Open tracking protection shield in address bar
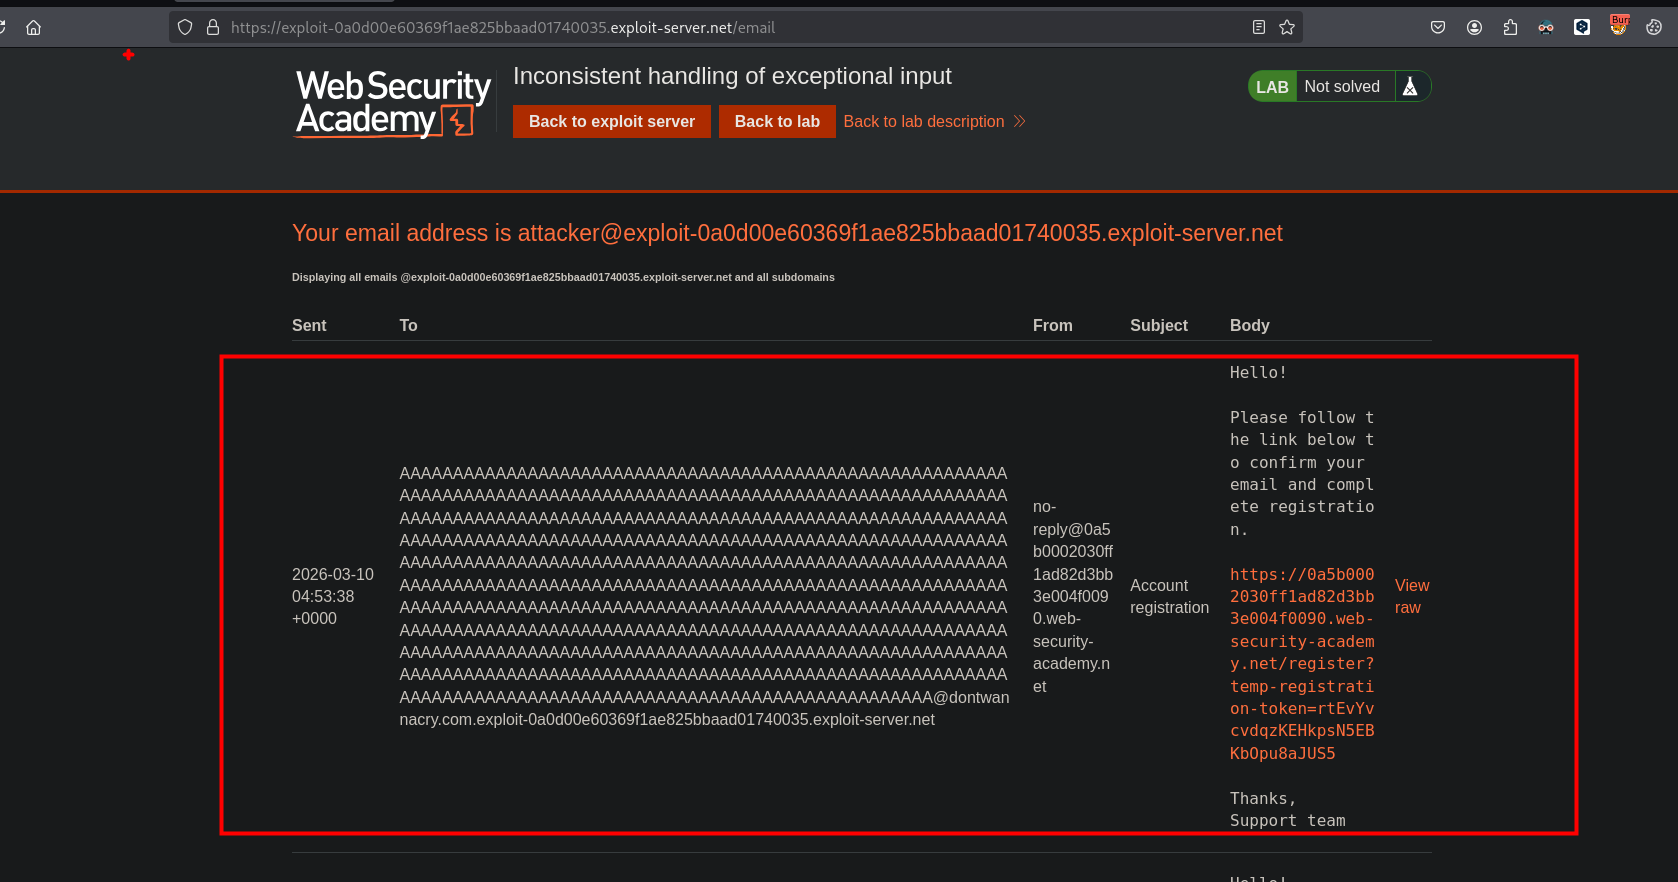 (x=185, y=28)
